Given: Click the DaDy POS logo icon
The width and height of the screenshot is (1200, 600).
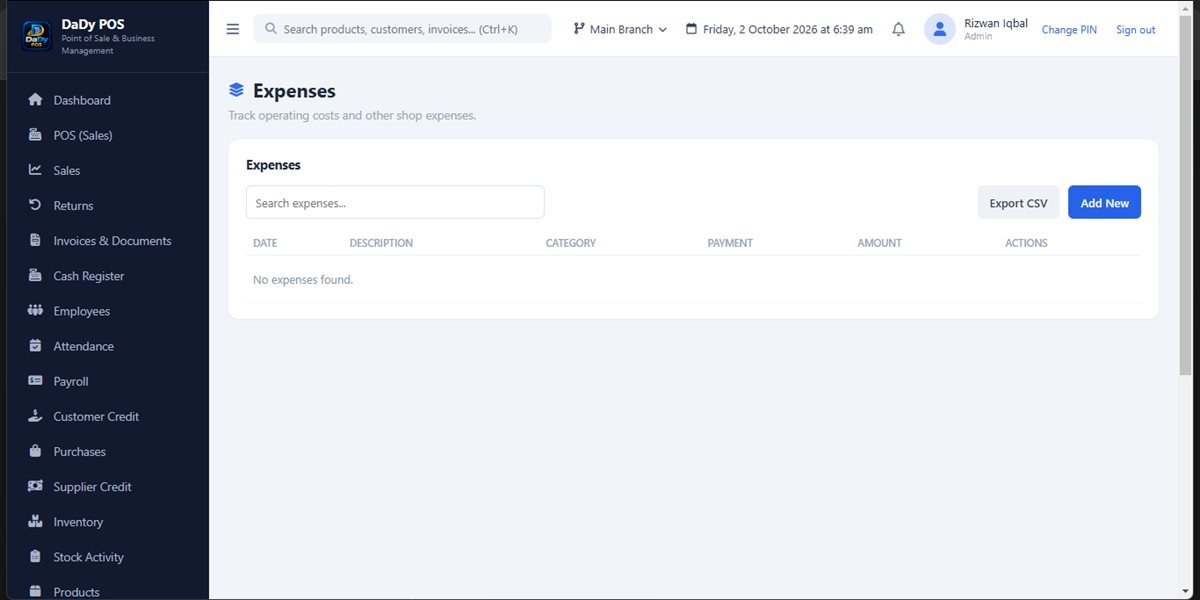Looking at the screenshot, I should (x=37, y=36).
